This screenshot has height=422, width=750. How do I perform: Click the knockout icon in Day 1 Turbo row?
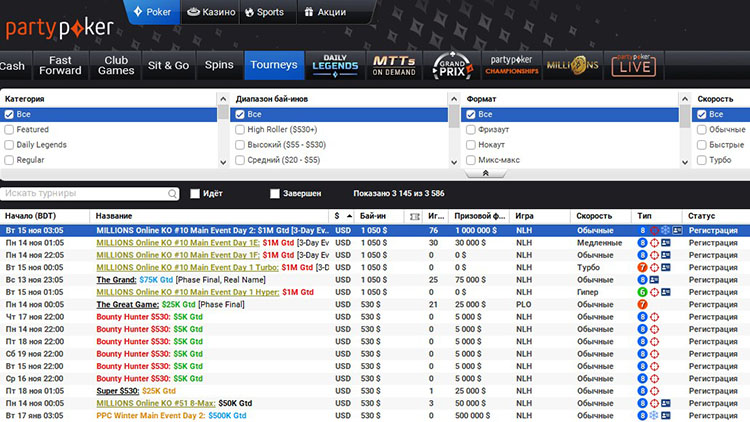coord(654,267)
